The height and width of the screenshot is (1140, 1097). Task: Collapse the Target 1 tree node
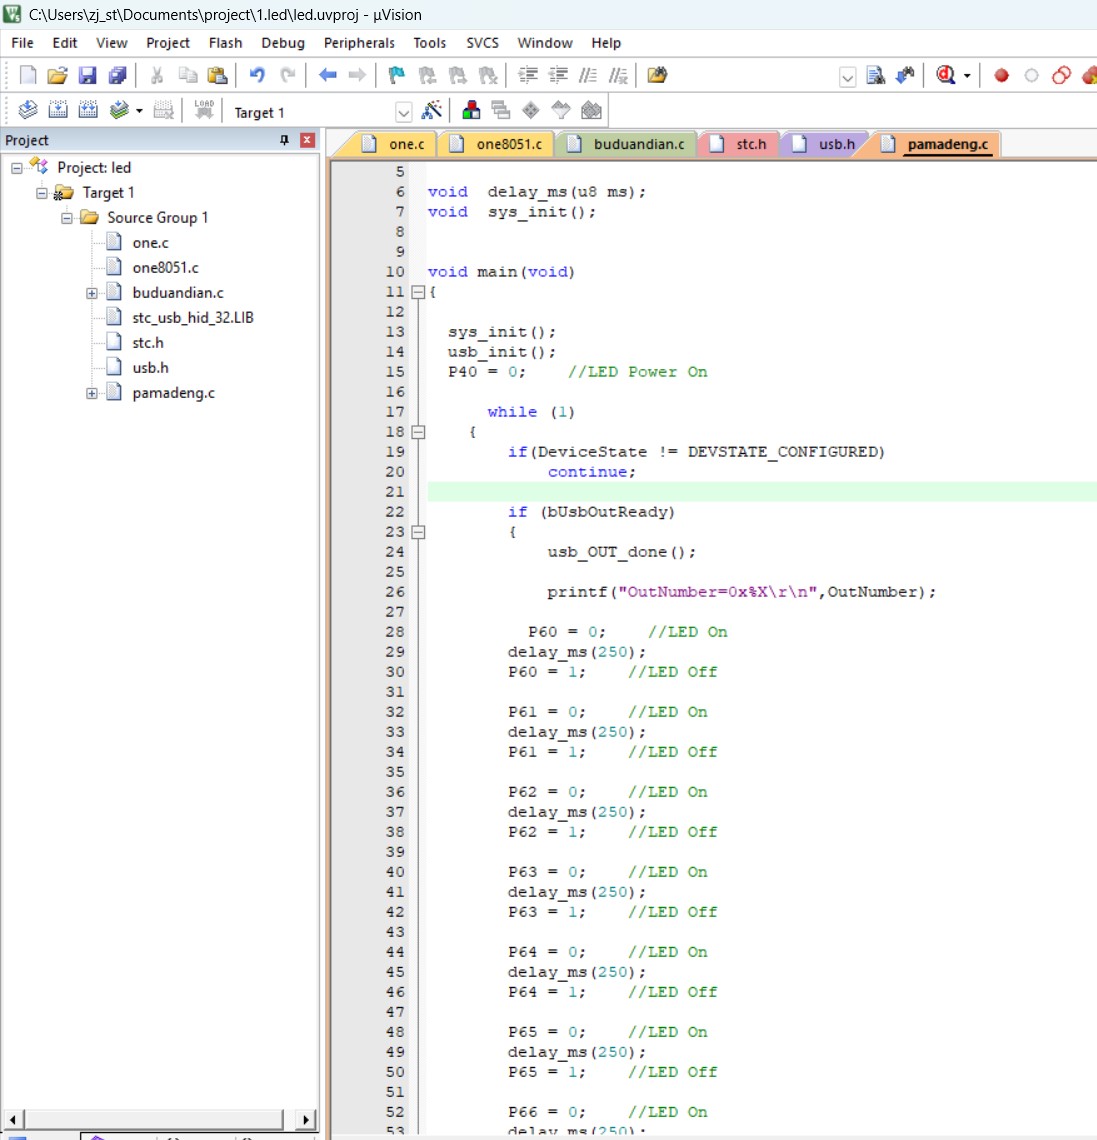coord(41,193)
